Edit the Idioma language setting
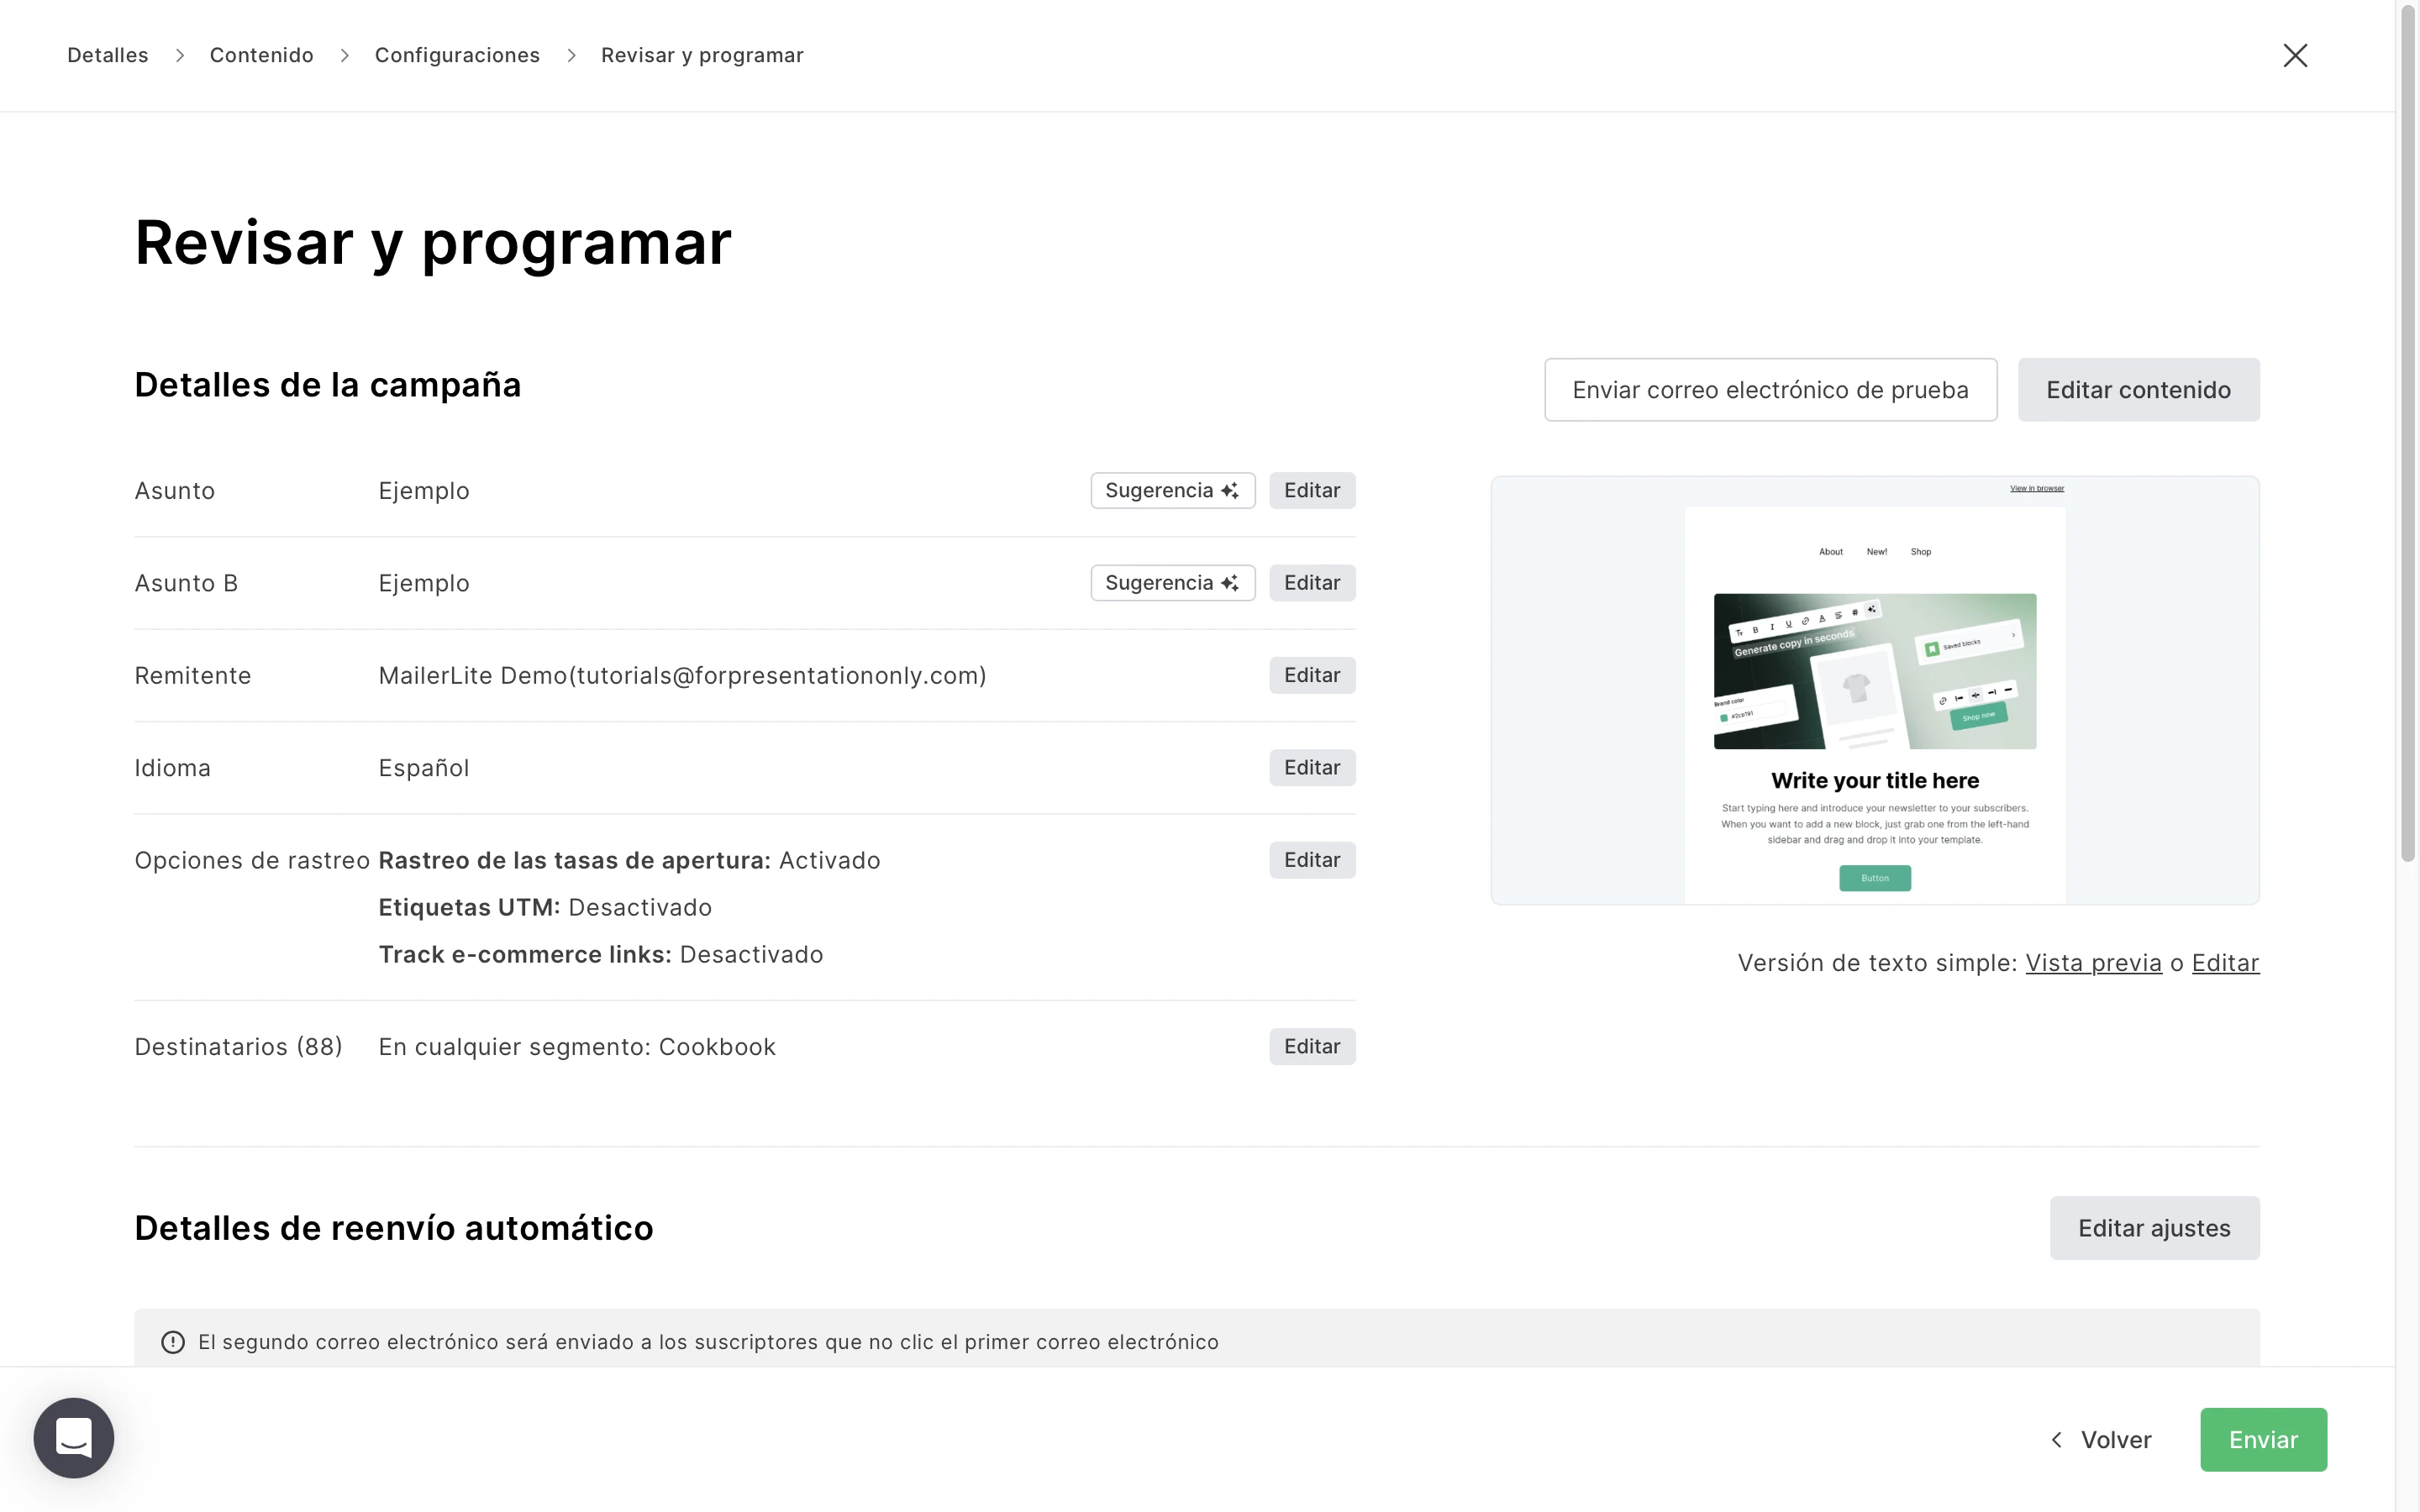This screenshot has width=2420, height=1512. click(1311, 768)
